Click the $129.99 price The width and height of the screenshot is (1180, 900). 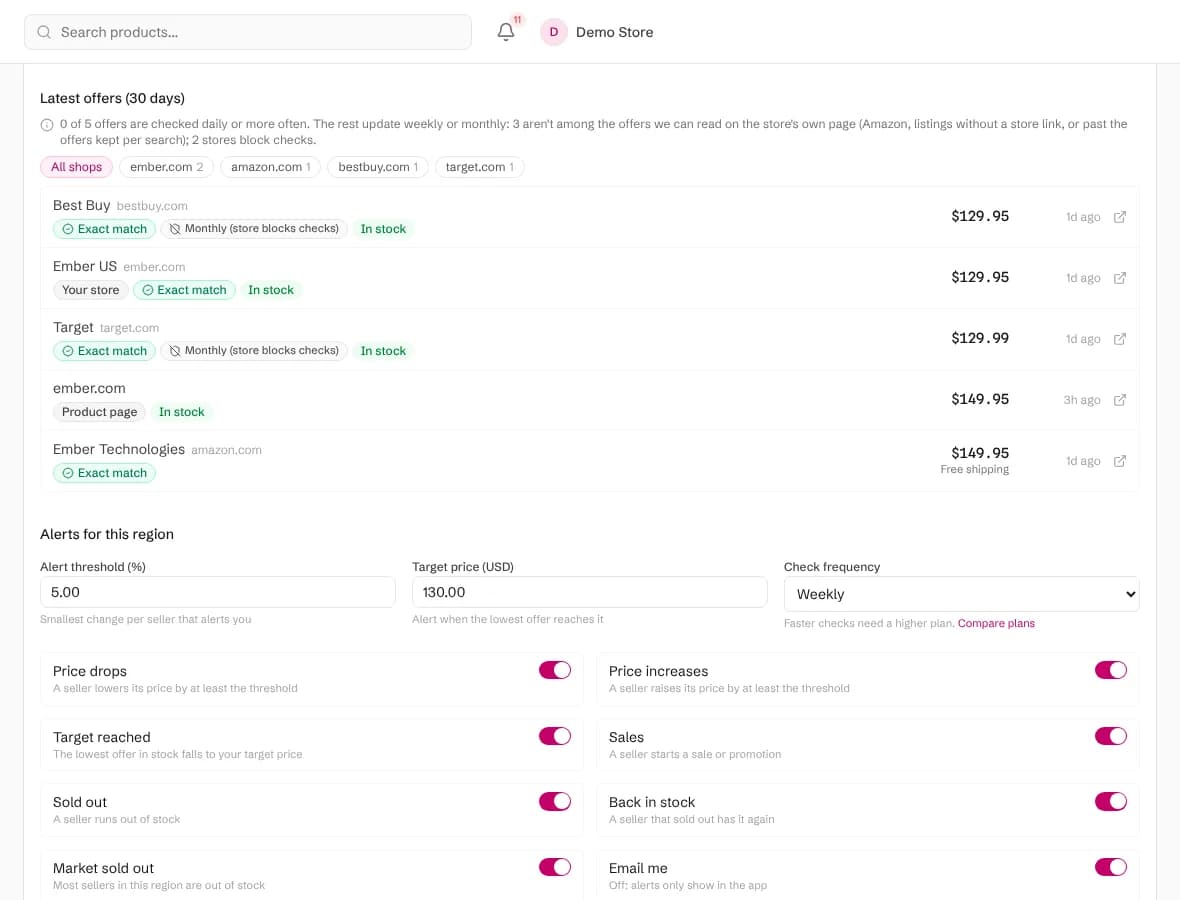980,338
